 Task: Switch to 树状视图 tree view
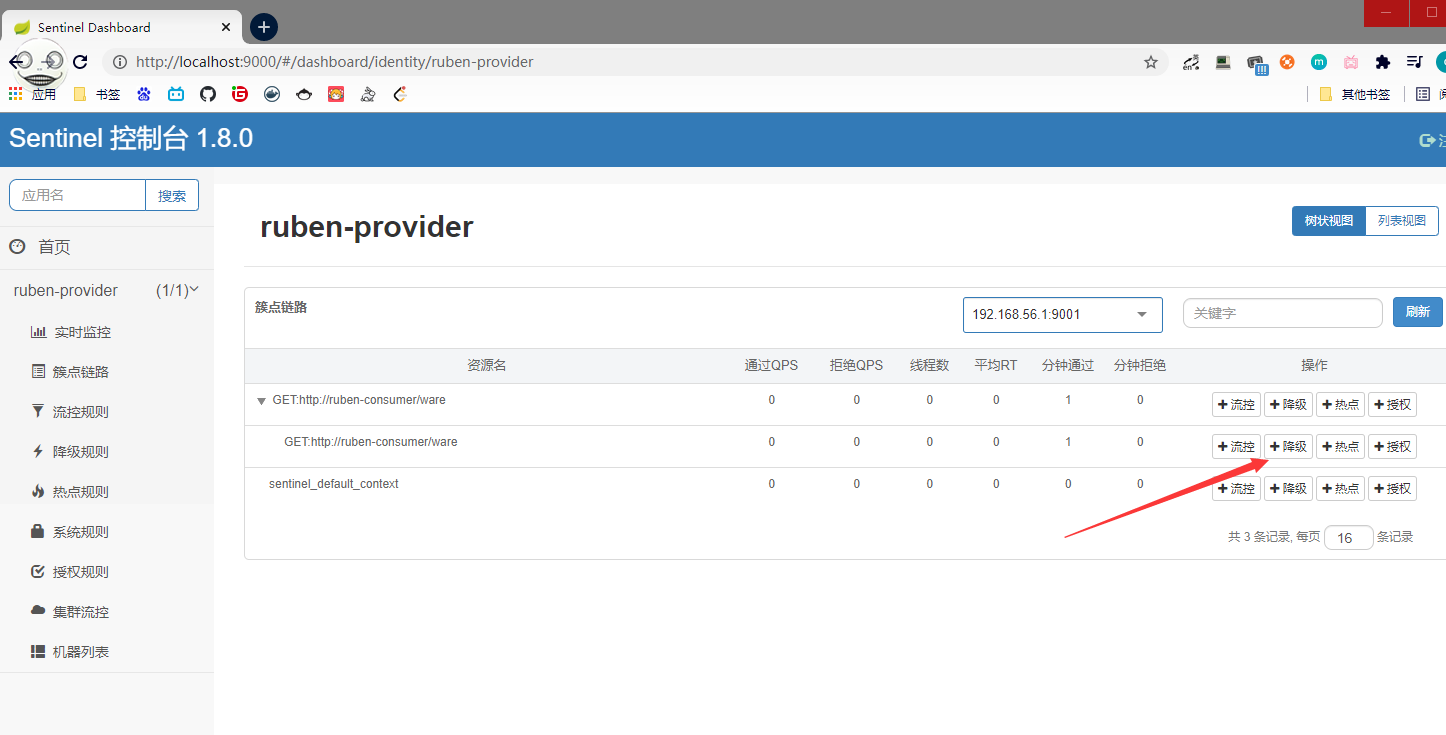click(x=1328, y=221)
